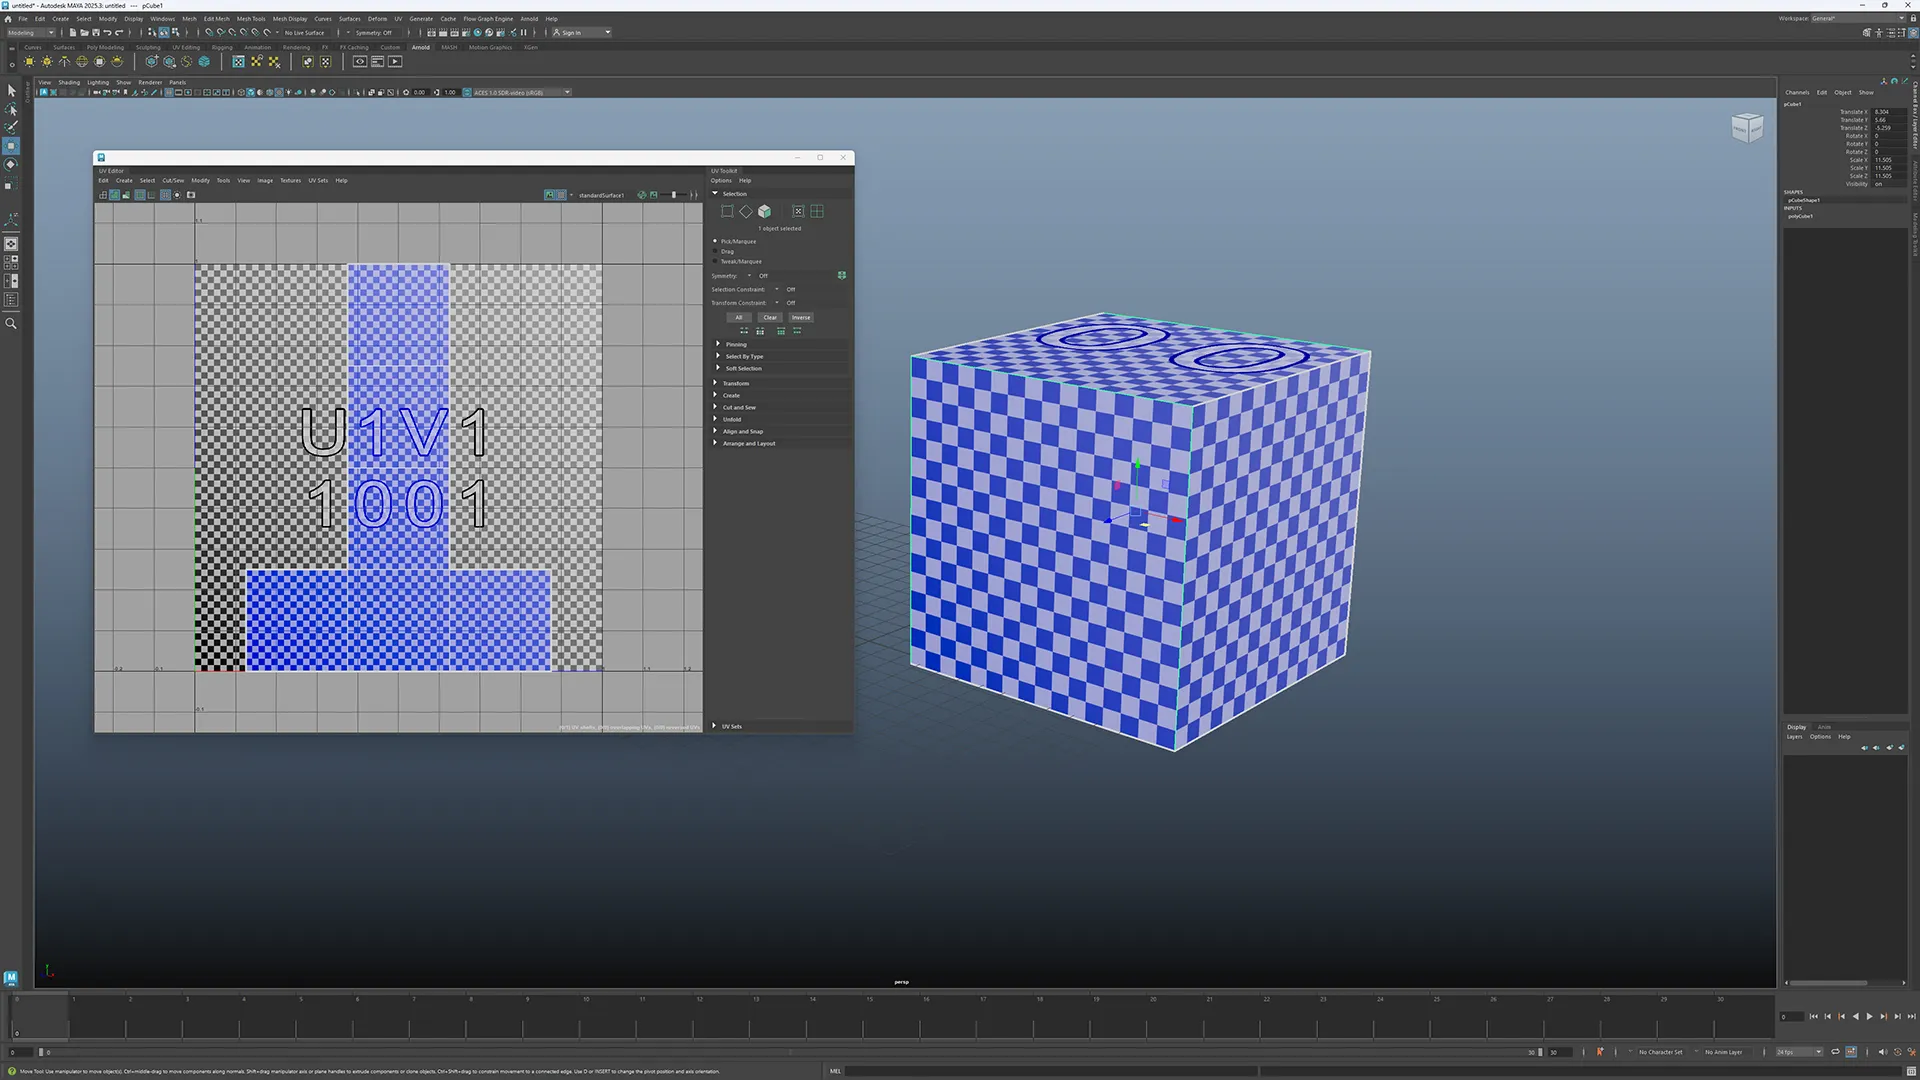Select the Move tool in the left toolbox
Image resolution: width=1920 pixels, height=1080 pixels.
[11, 146]
